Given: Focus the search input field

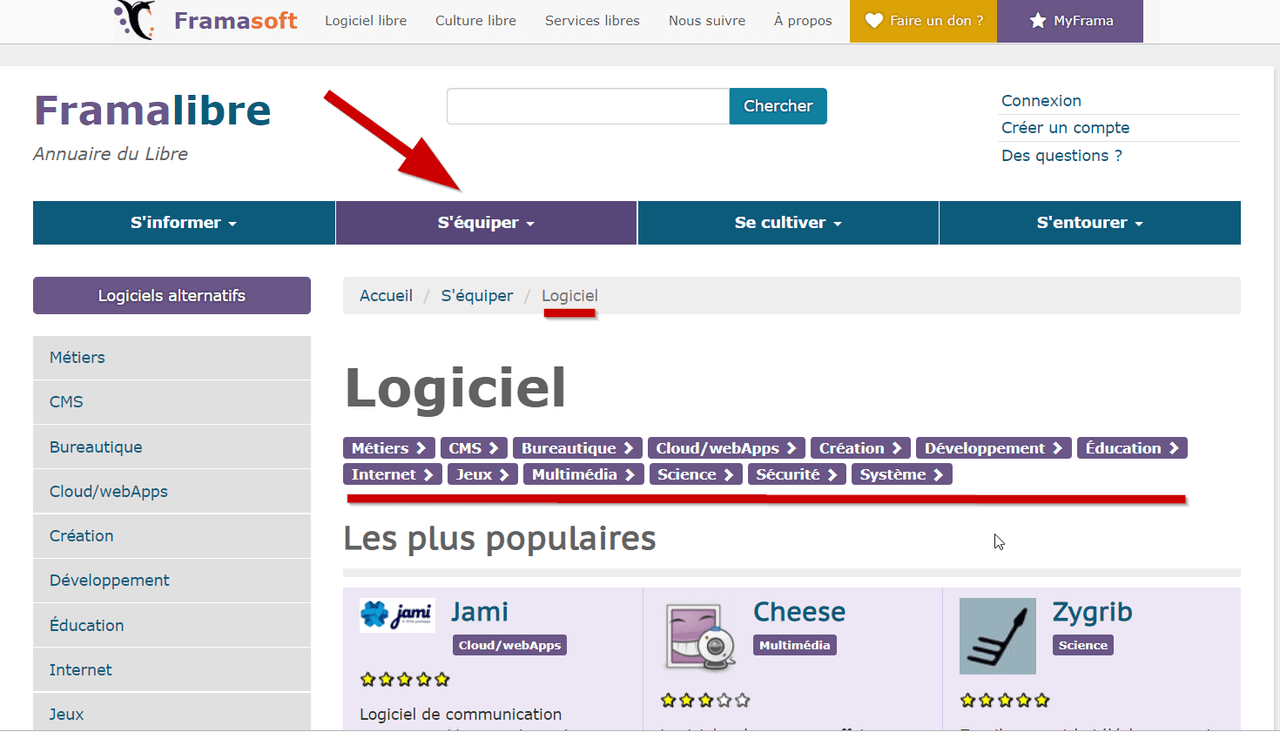Looking at the screenshot, I should 588,106.
